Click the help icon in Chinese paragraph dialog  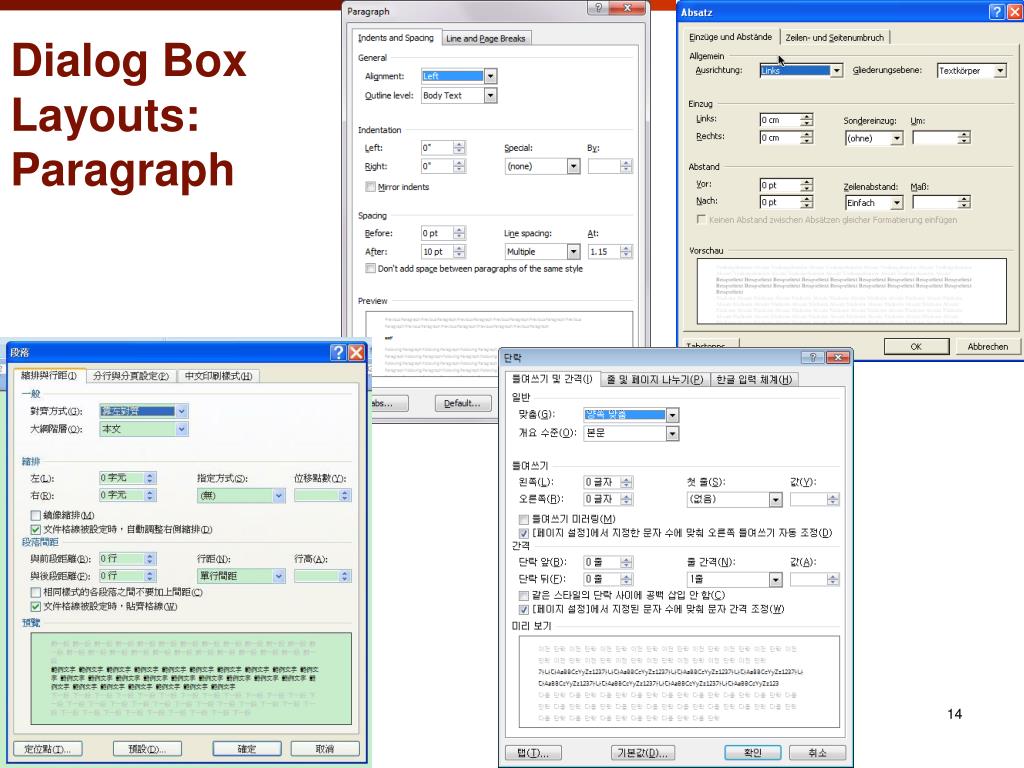click(338, 353)
